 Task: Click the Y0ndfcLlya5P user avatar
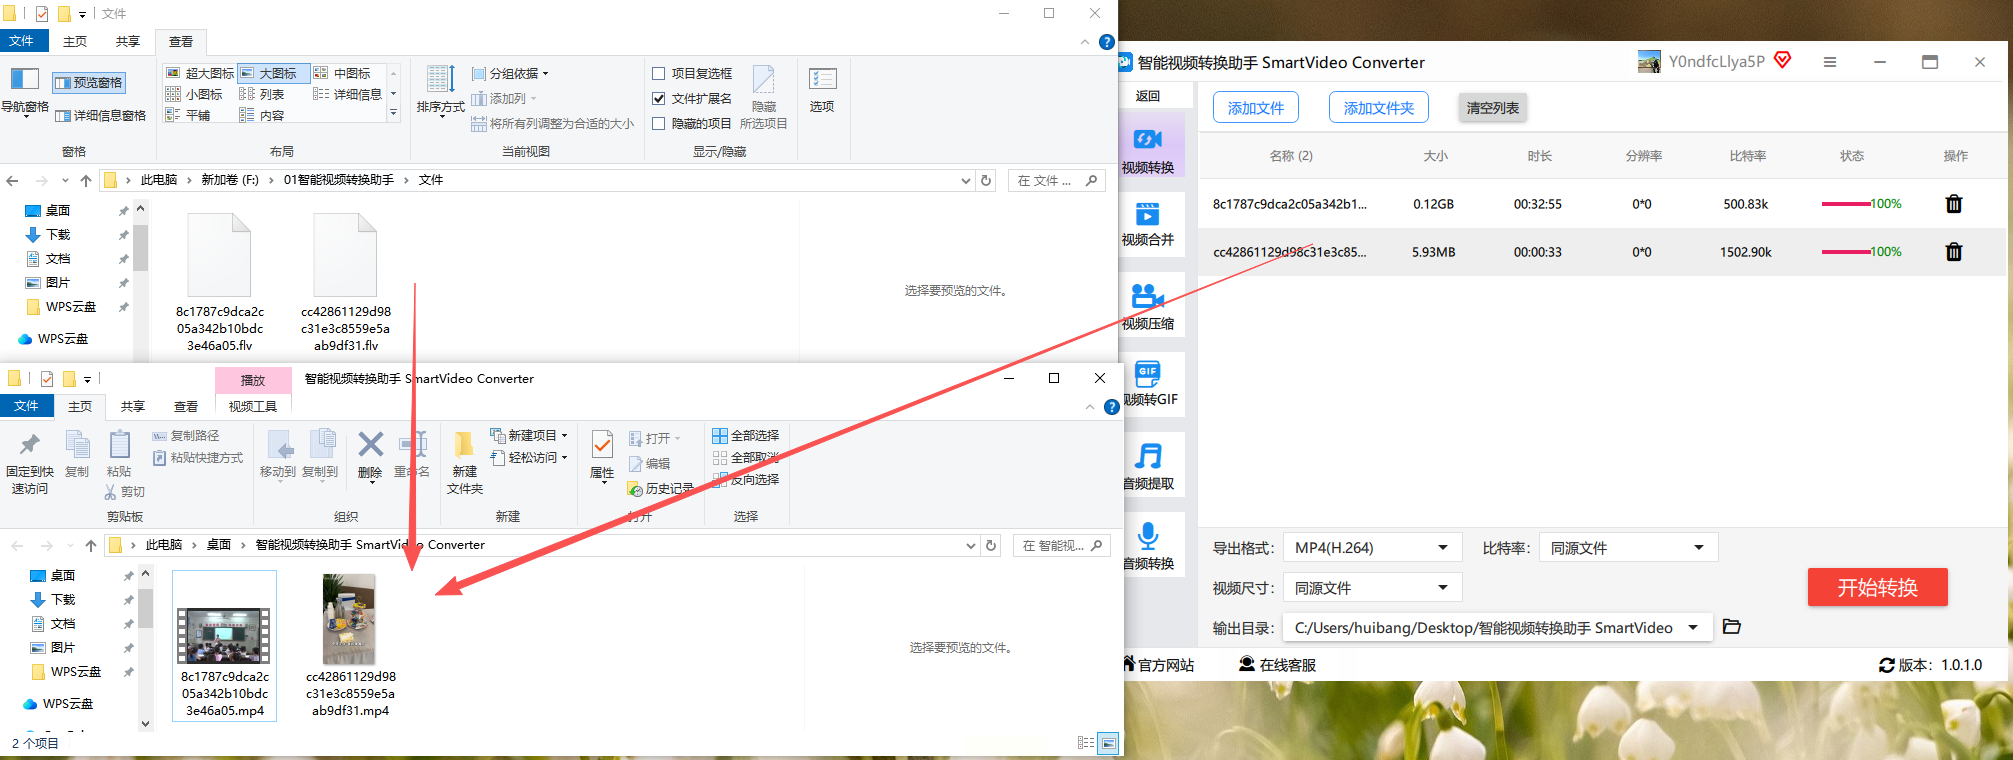point(1649,62)
